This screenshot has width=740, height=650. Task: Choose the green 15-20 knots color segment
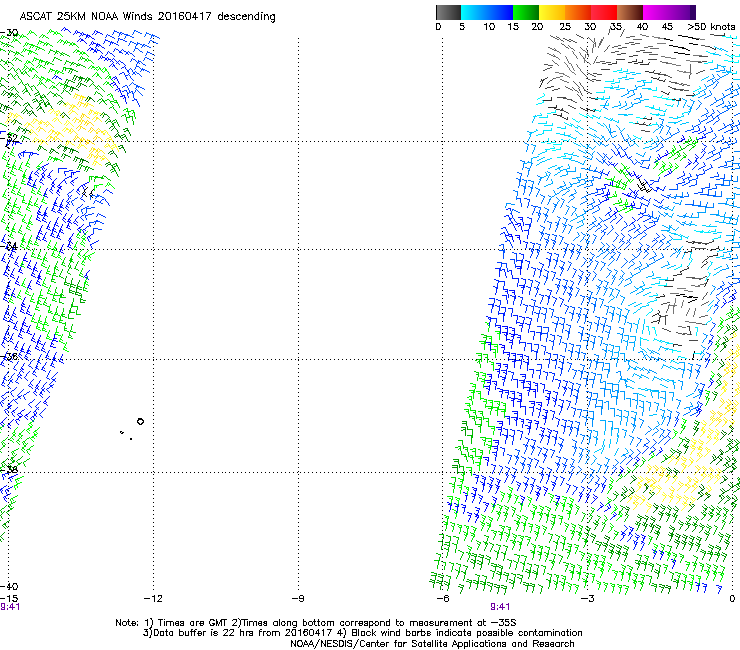[526, 12]
